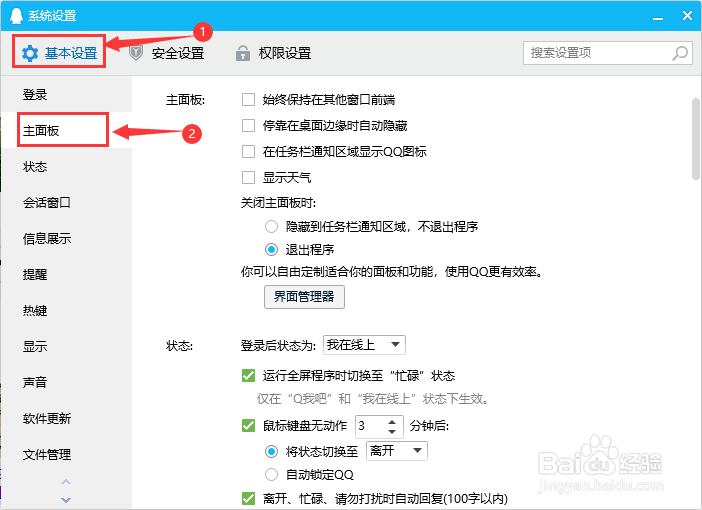The image size is (702, 510).
Task: Decrease idle minutes with down arrow
Action: [x=392, y=432]
